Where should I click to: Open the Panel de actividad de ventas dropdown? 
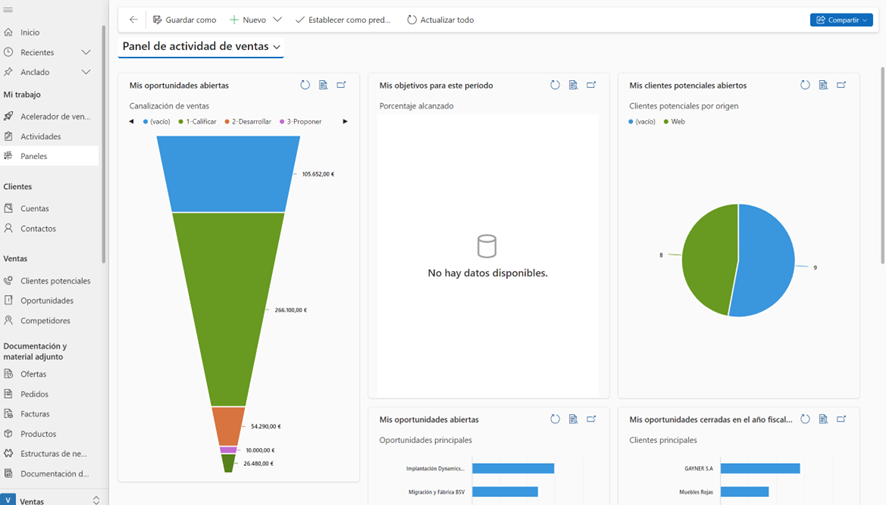click(x=276, y=47)
